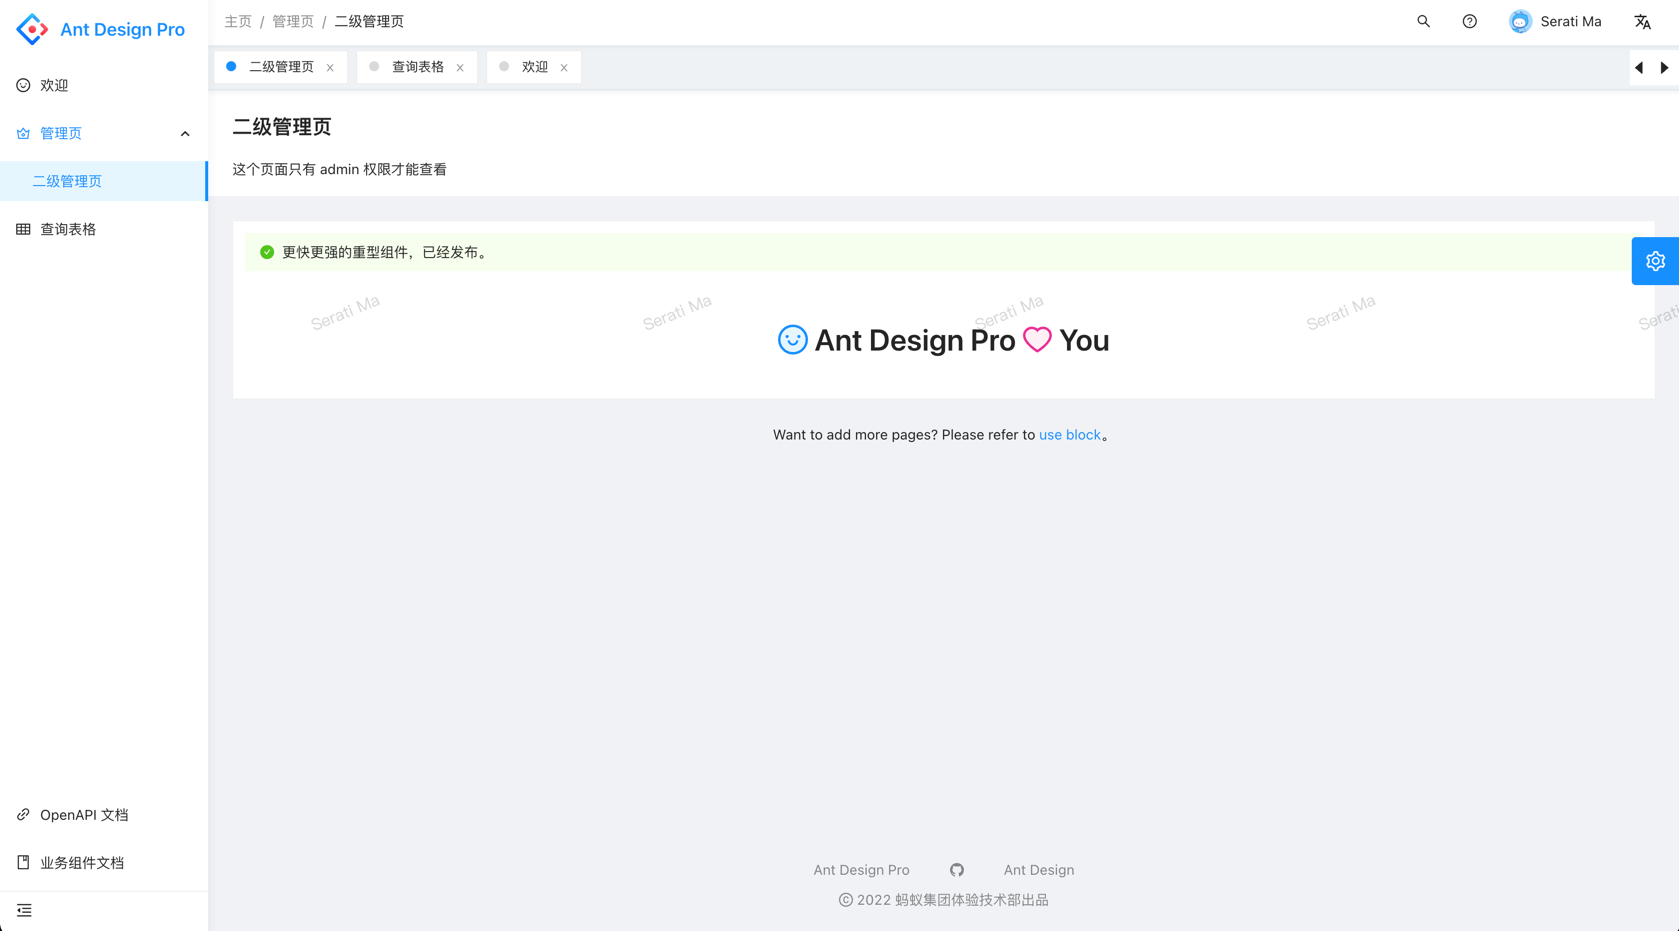
Task: Click the green success check icon
Action: pyautogui.click(x=267, y=252)
